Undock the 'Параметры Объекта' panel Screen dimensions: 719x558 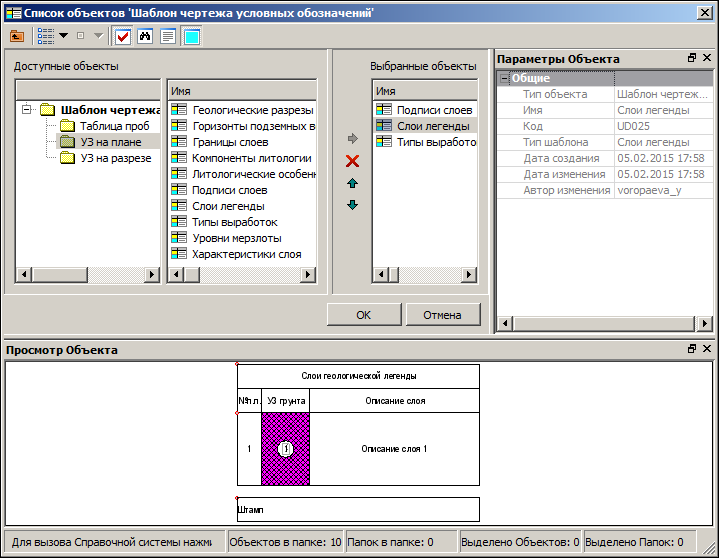pos(692,58)
